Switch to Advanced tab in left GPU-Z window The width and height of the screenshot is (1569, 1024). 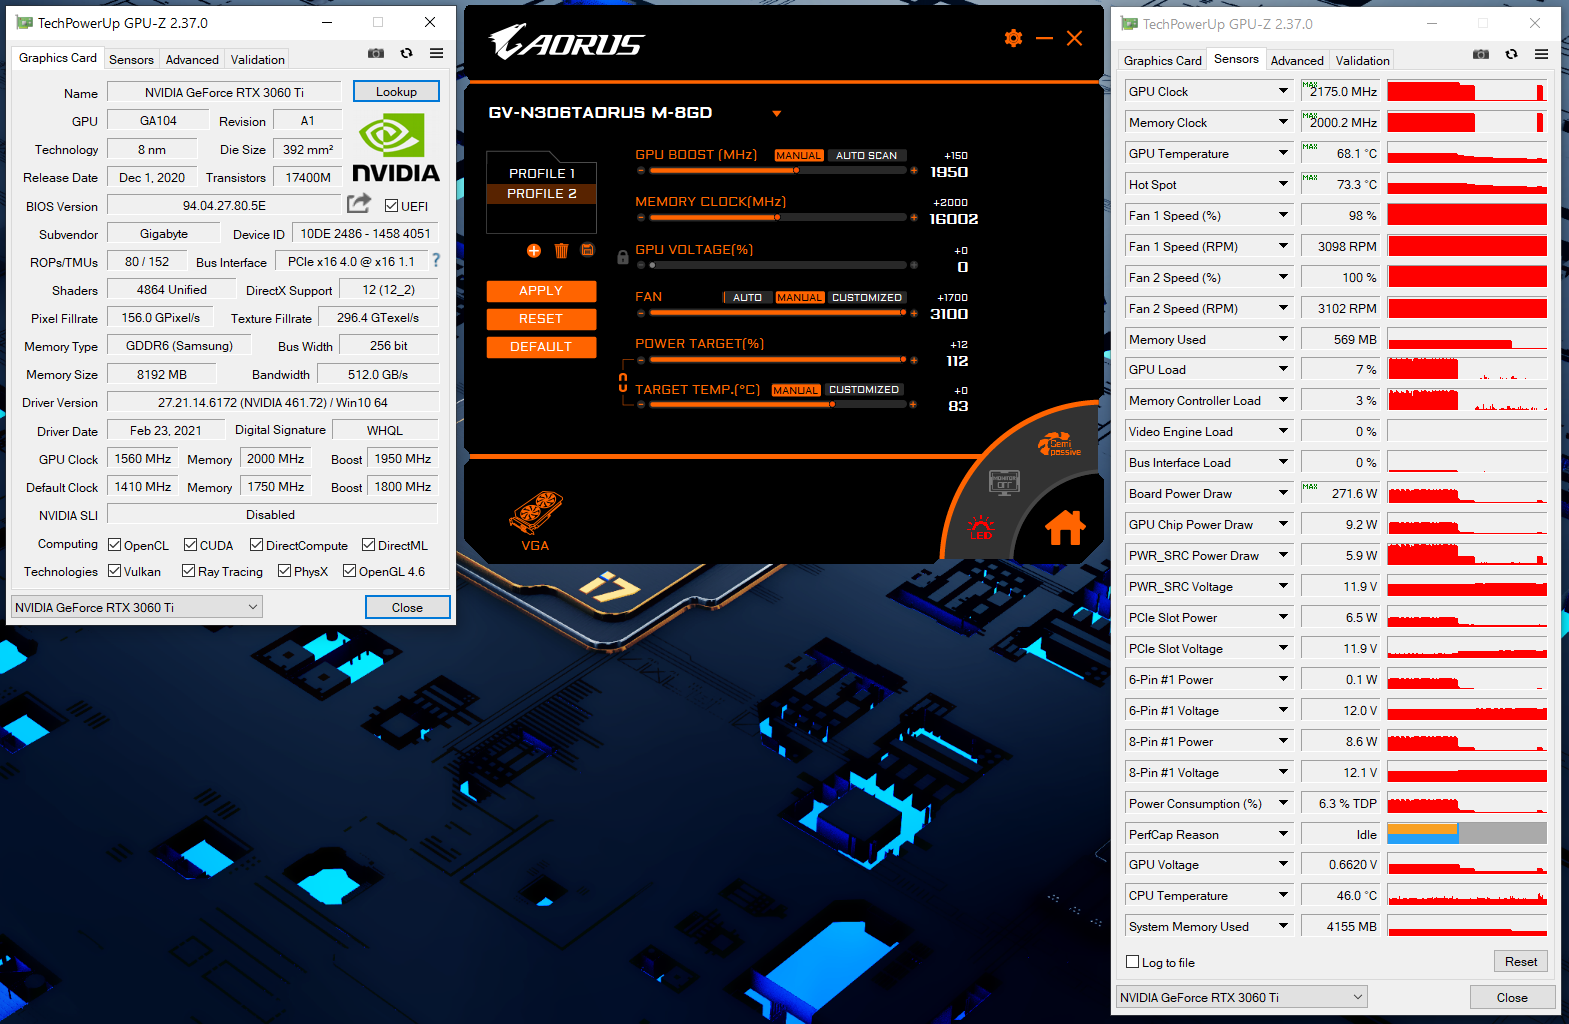192,60
